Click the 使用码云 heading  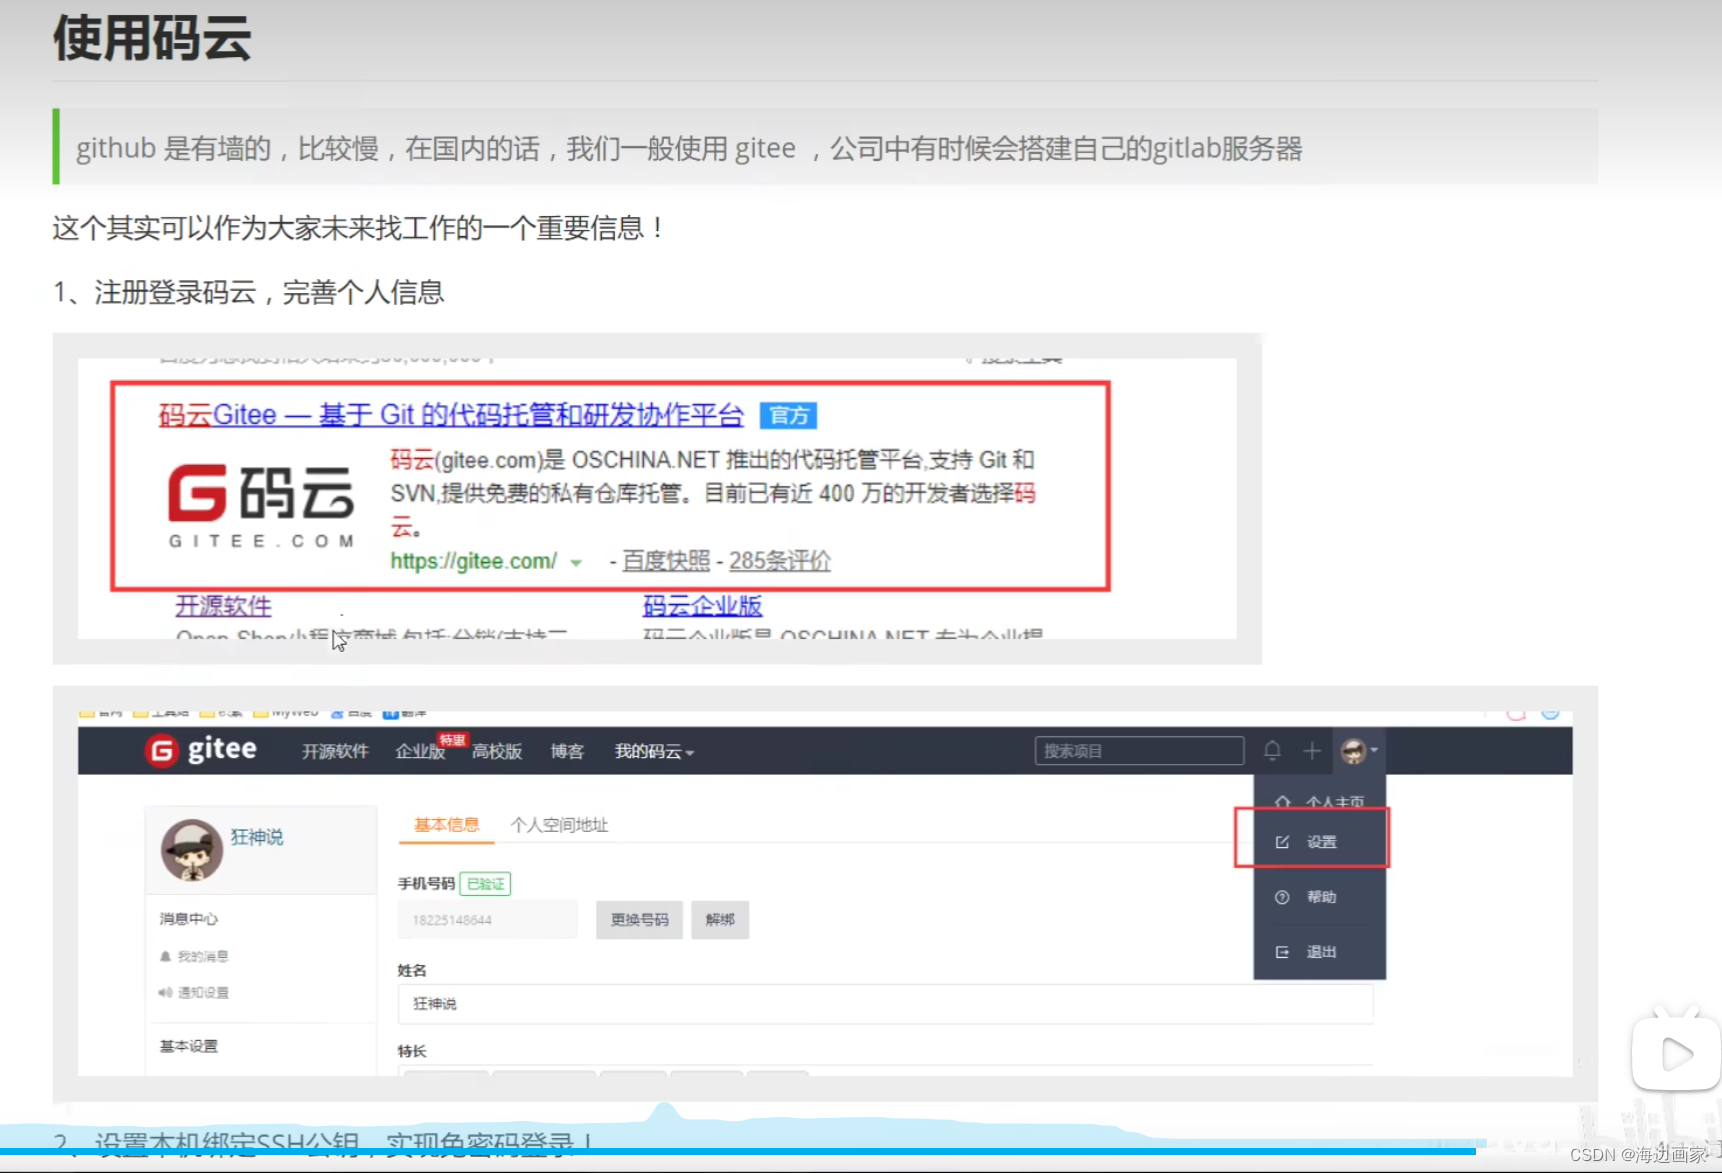(x=152, y=38)
